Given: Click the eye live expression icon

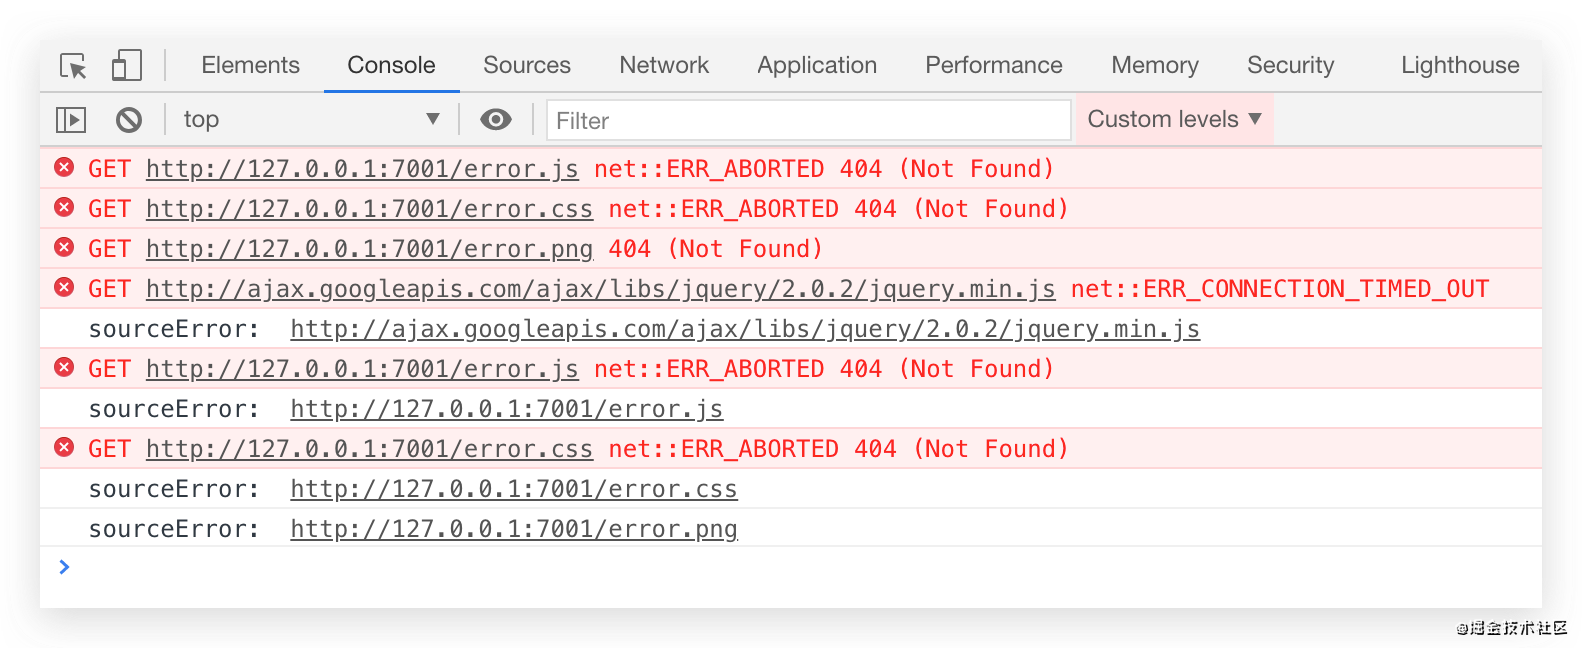Looking at the screenshot, I should click(x=495, y=120).
